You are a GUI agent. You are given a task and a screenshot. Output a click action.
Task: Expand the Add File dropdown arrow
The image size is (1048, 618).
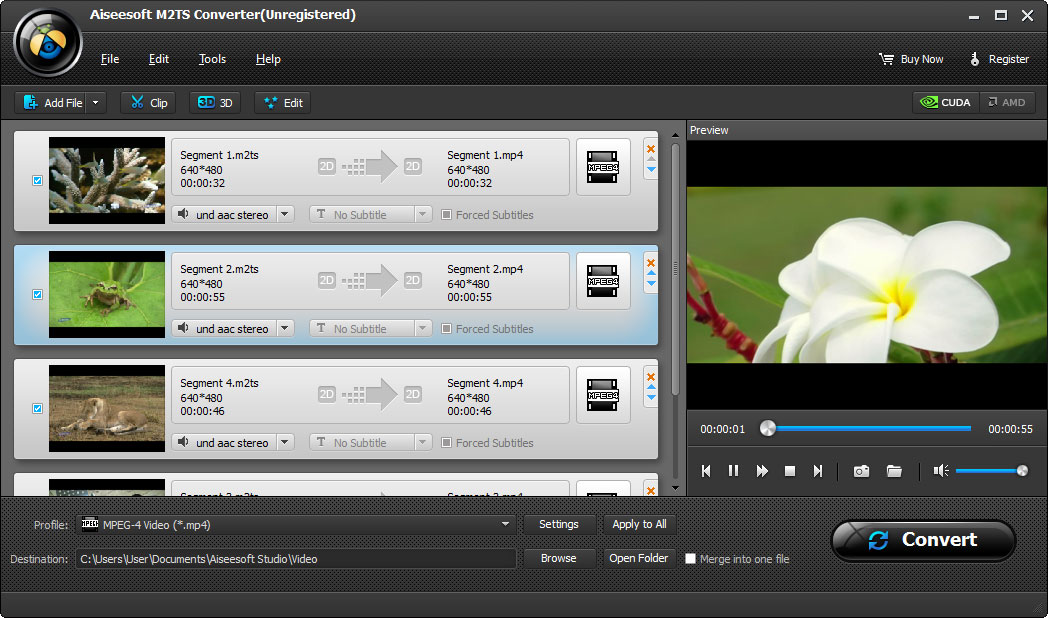(96, 102)
